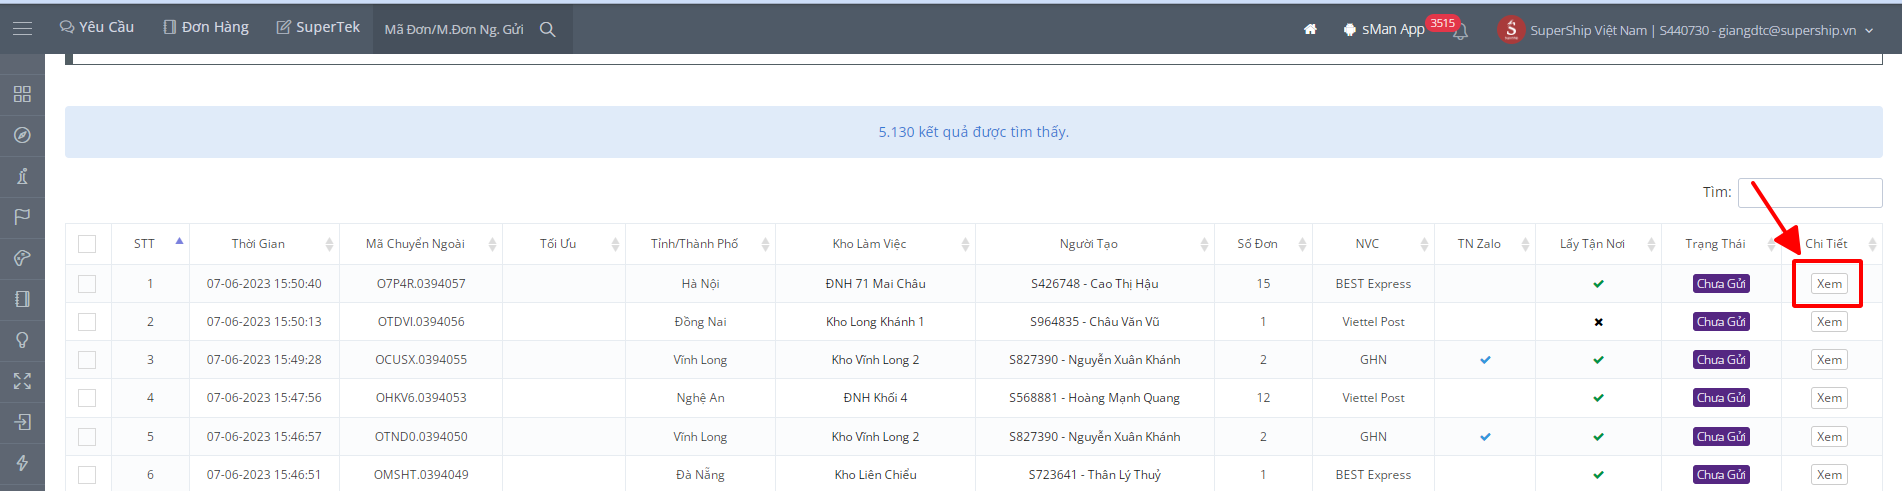The image size is (1902, 491).
Task: Open the light bulb sidebar icon
Action: [22, 340]
